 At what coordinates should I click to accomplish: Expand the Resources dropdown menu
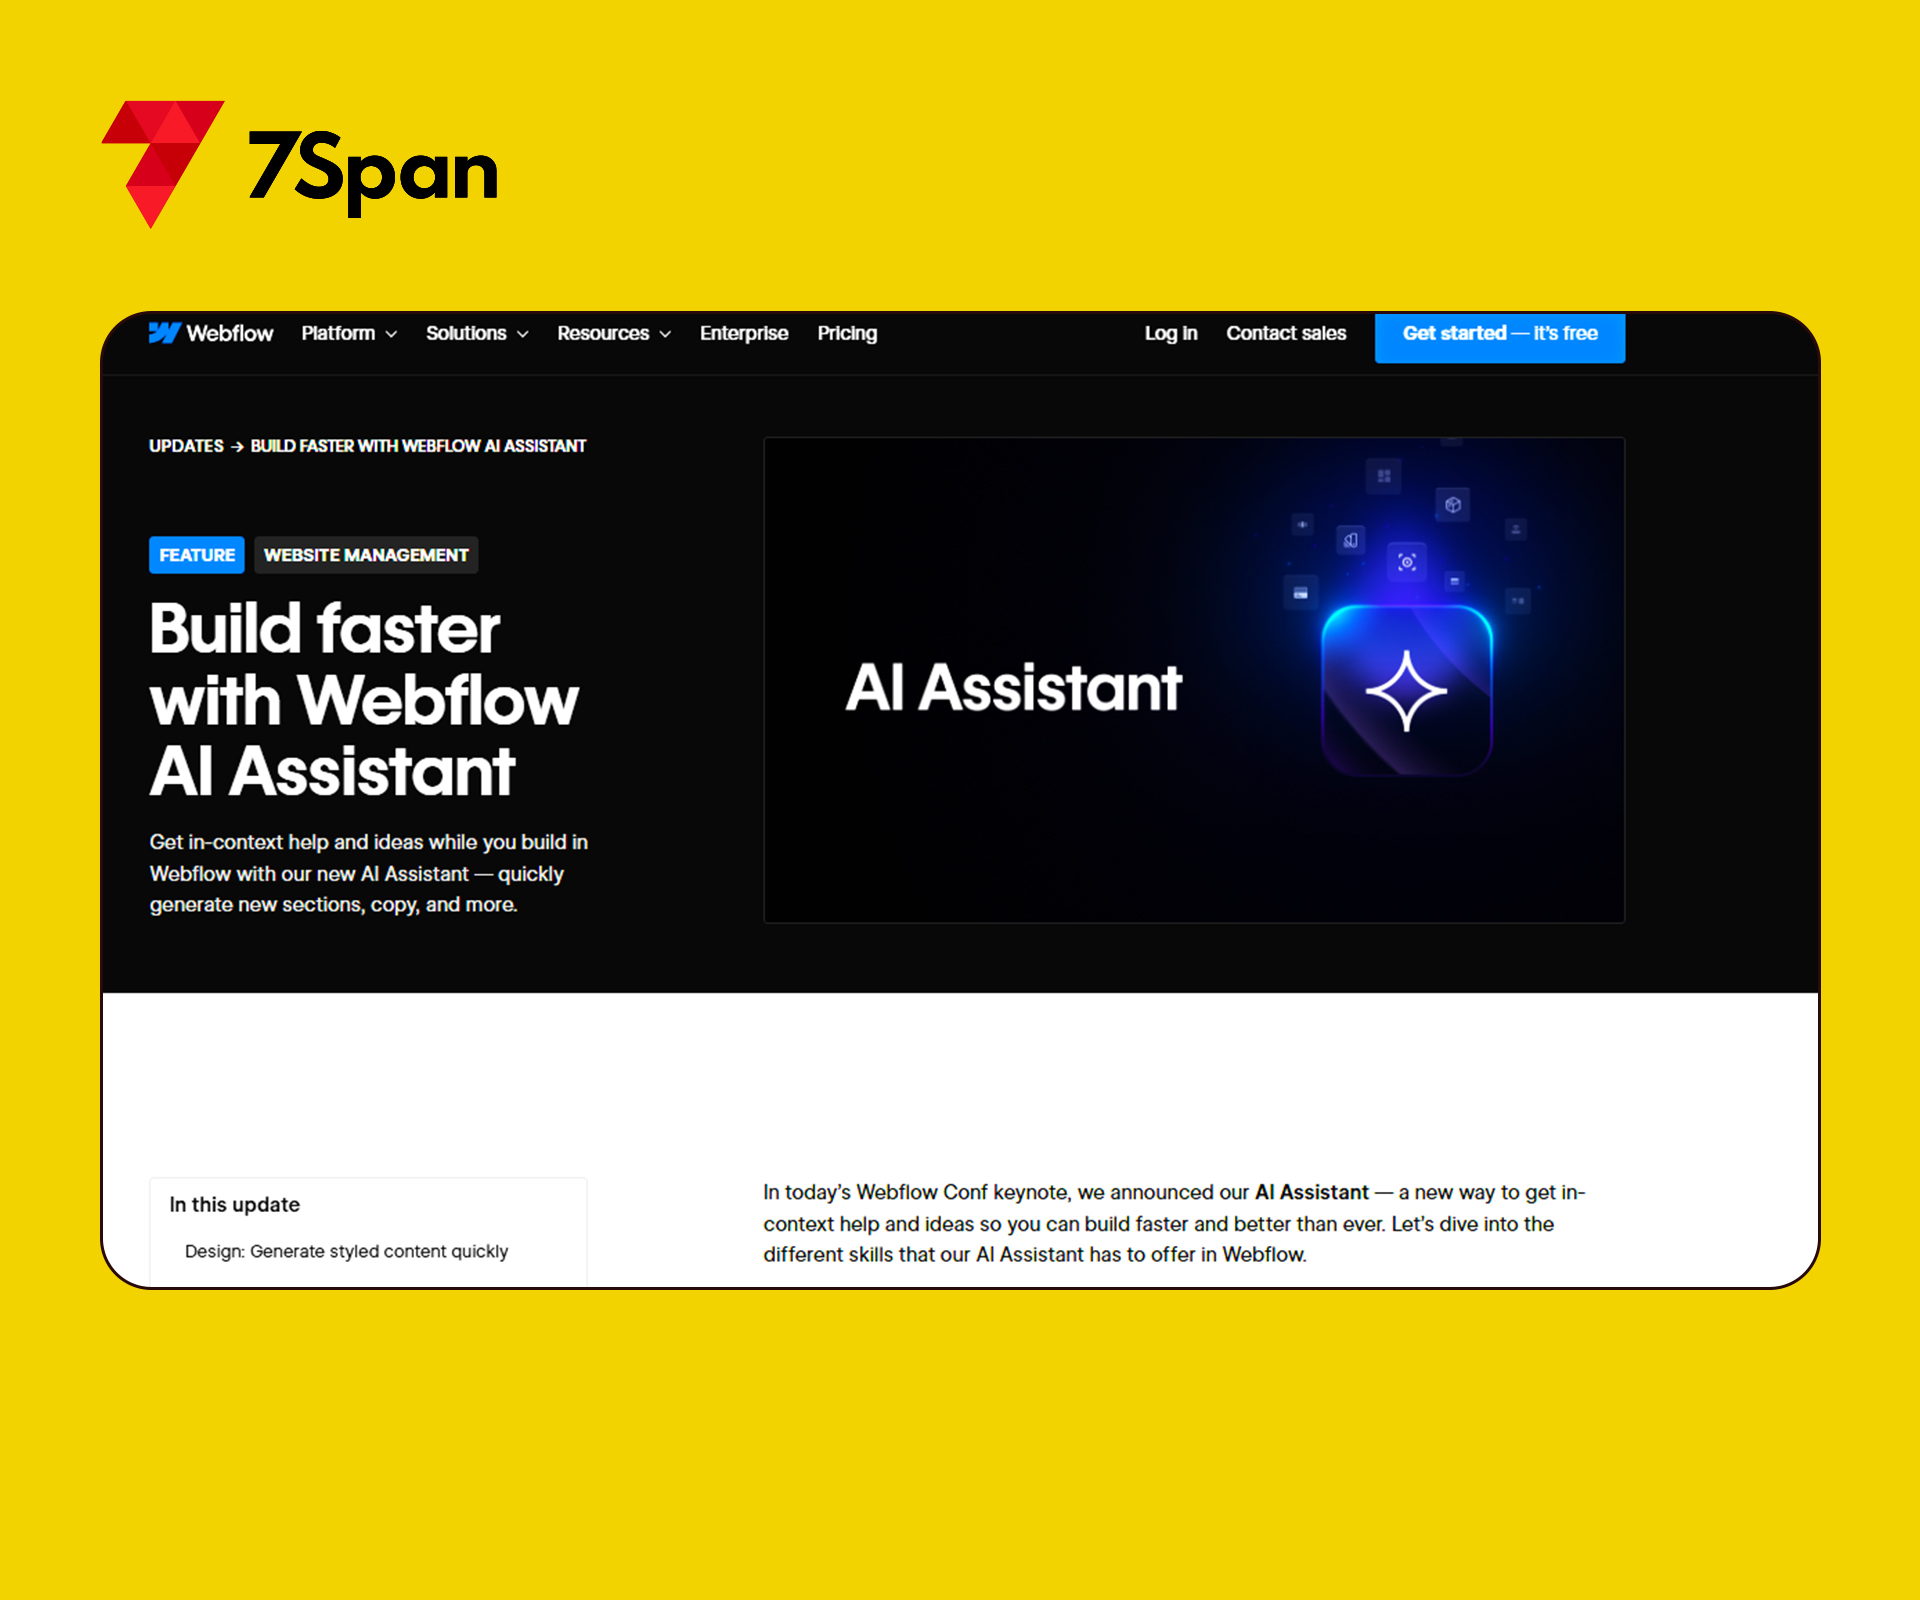614,335
